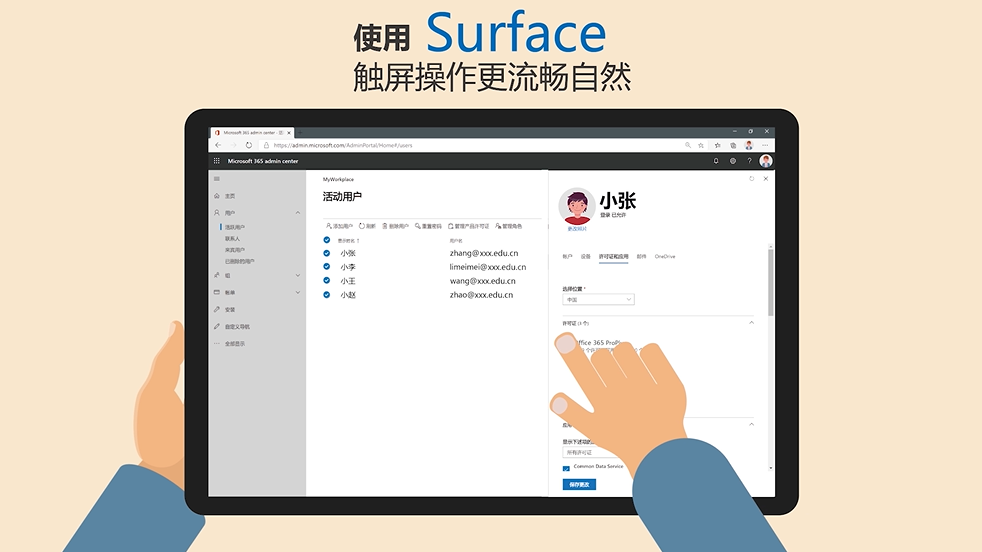
Task: Open 来宾用户 guest users in sidebar
Action: point(235,250)
